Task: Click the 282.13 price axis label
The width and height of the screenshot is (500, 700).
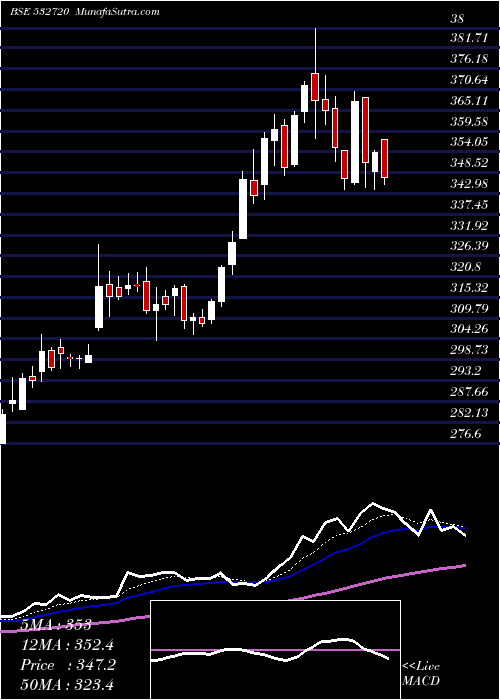Action: coord(469,413)
